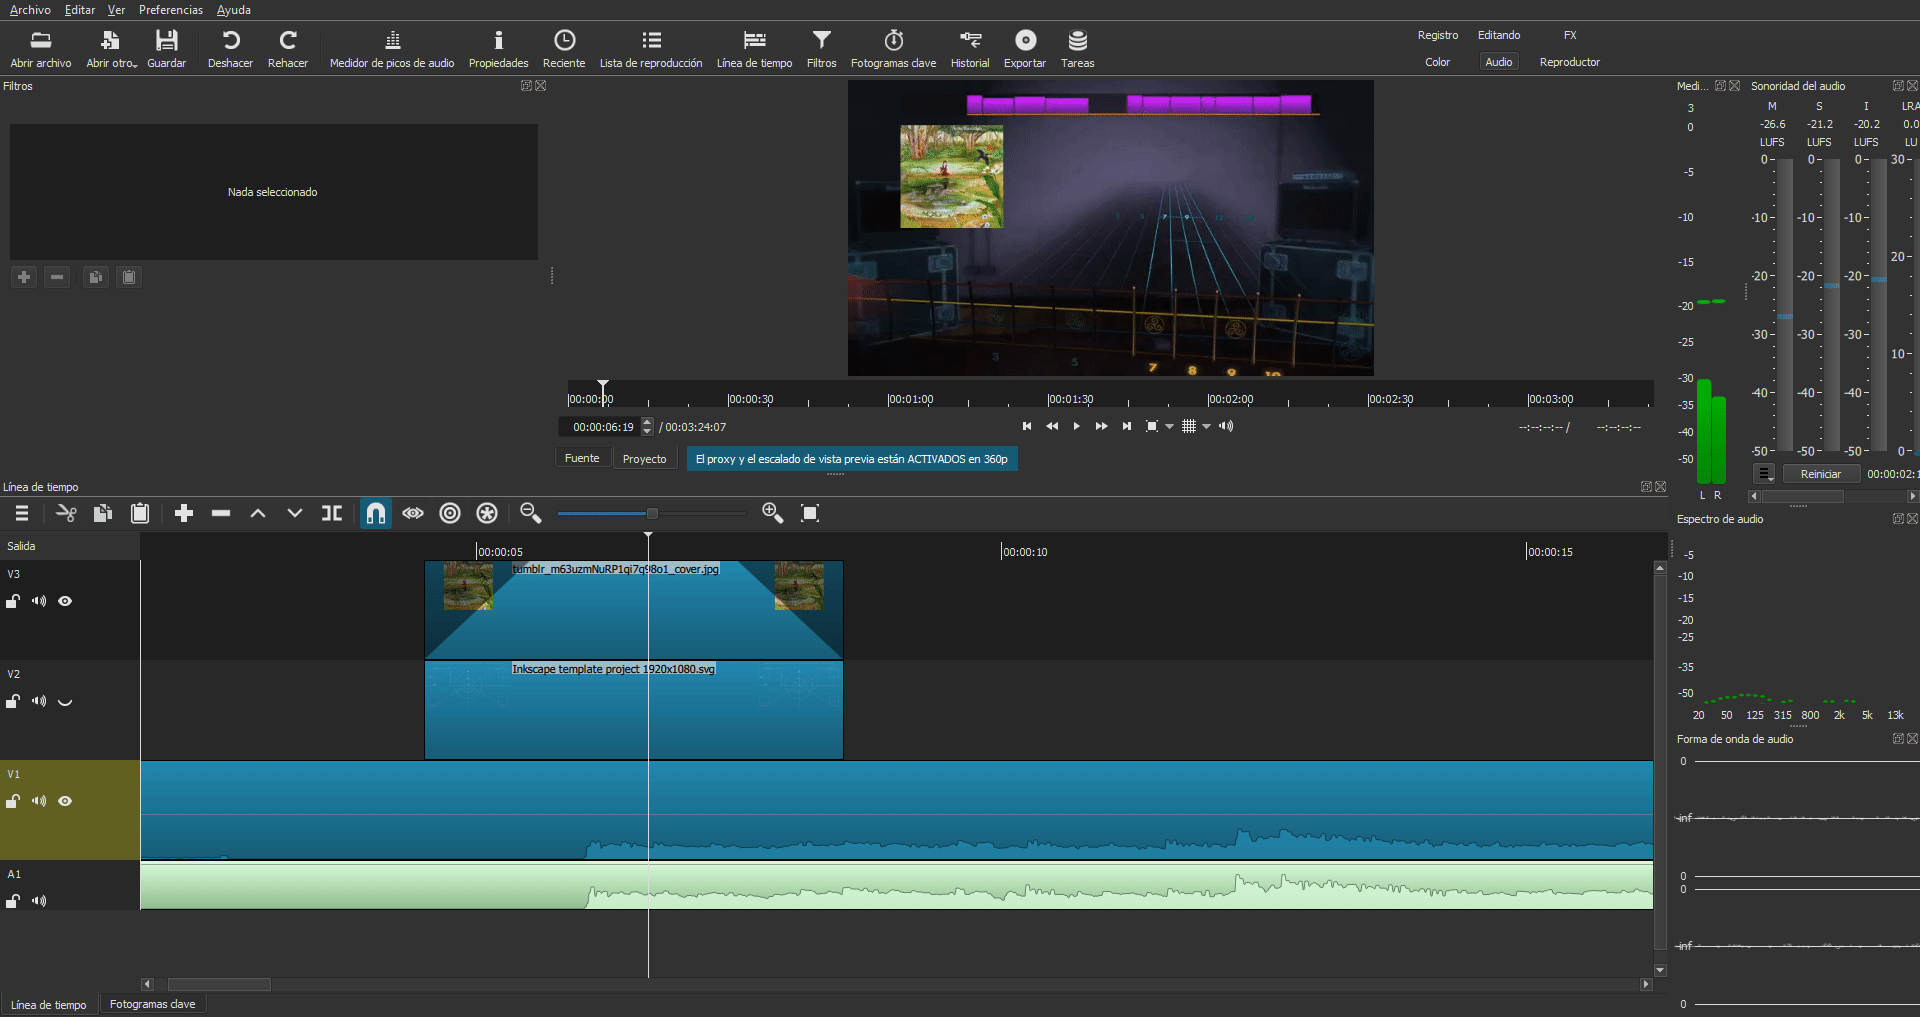Viewport: 1920px width, 1017px height.
Task: Toggle visibility of track V2
Action: coord(65,701)
